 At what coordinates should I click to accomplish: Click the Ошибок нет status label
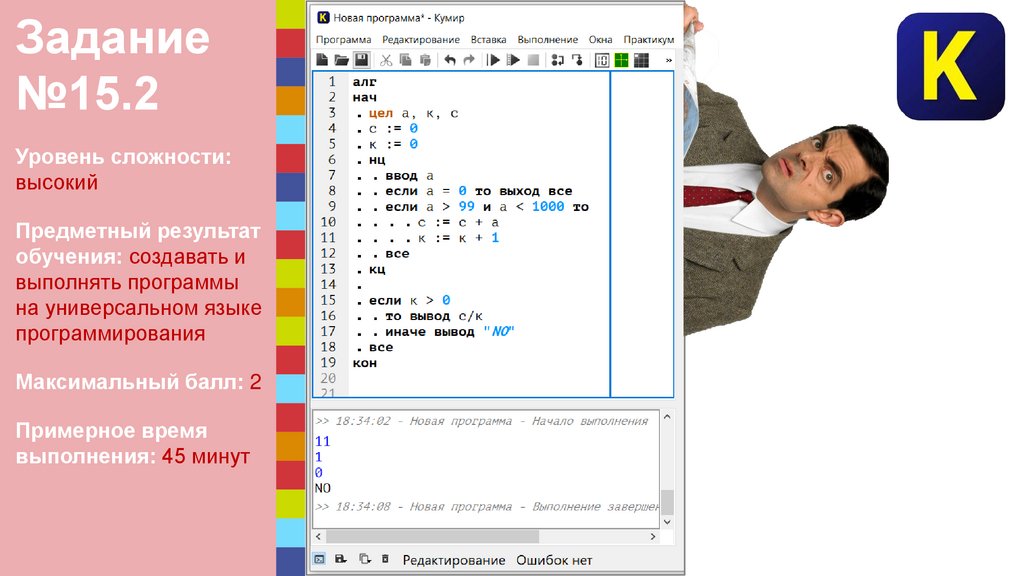pyautogui.click(x=554, y=560)
